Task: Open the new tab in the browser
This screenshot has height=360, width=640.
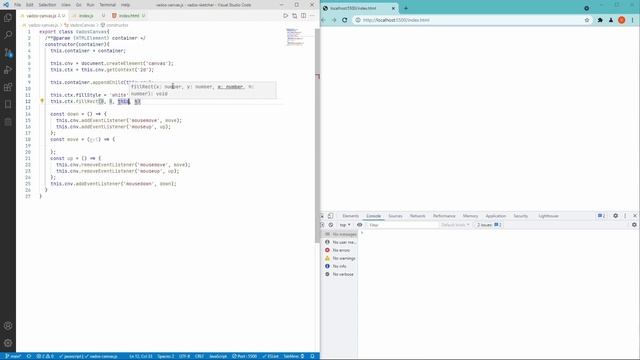Action: point(406,8)
